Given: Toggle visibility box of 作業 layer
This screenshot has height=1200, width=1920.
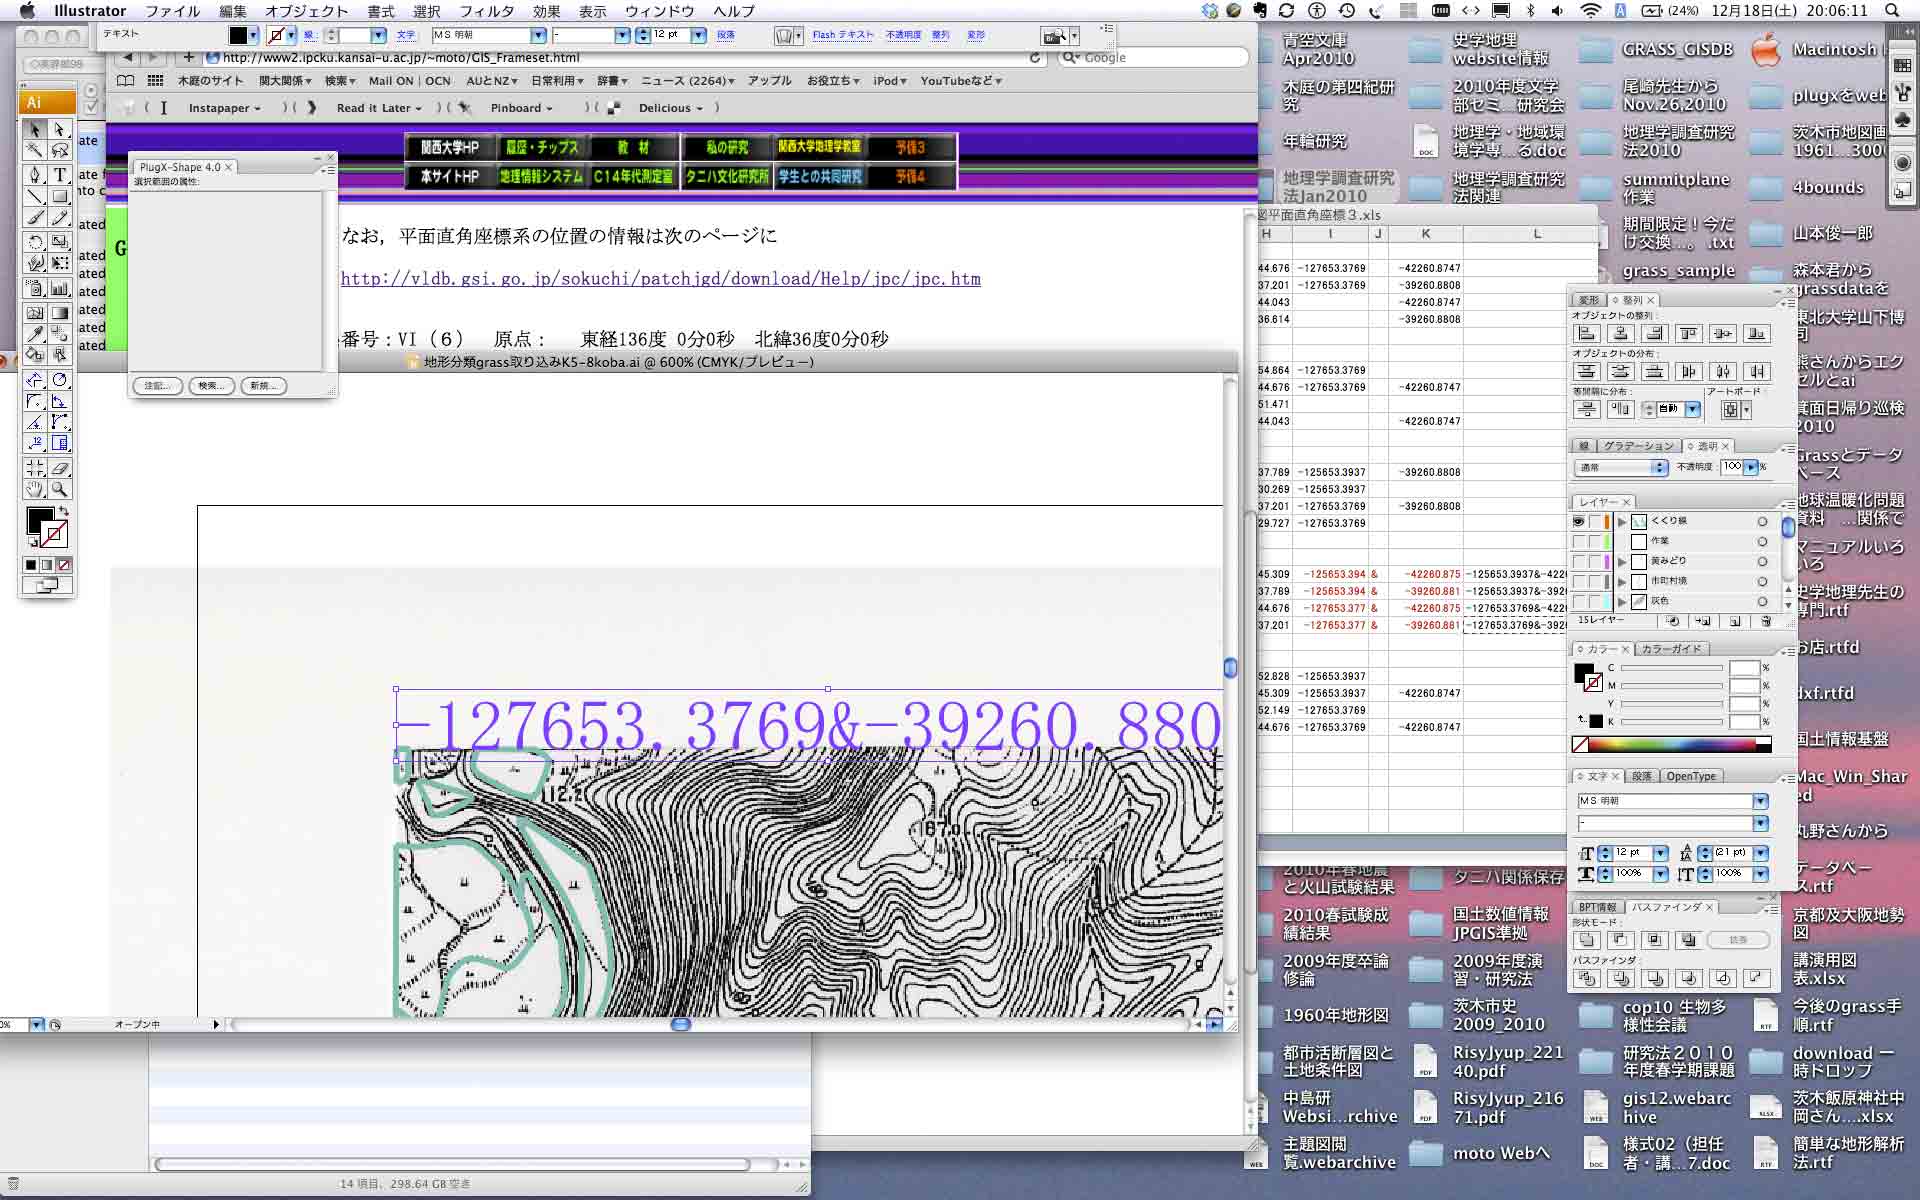Looking at the screenshot, I should pos(1578,541).
